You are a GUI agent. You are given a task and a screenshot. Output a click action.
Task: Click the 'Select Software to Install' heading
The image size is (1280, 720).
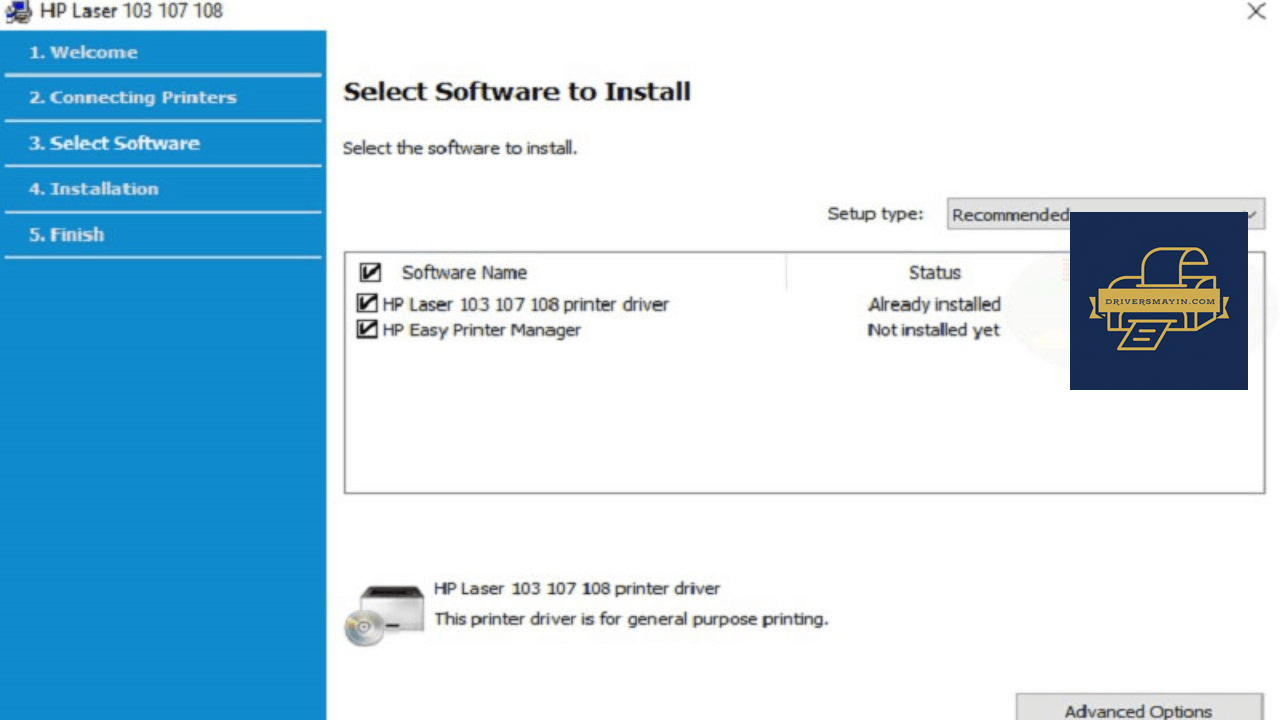[517, 92]
